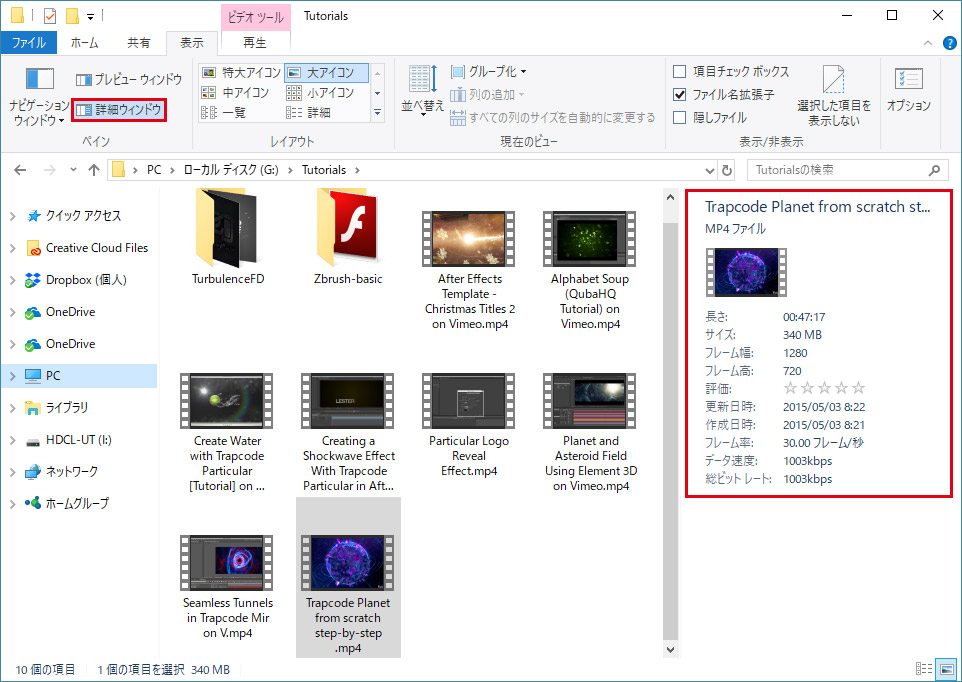This screenshot has height=682, width=962.
Task: Go up one folder level arrow
Action: pos(94,170)
